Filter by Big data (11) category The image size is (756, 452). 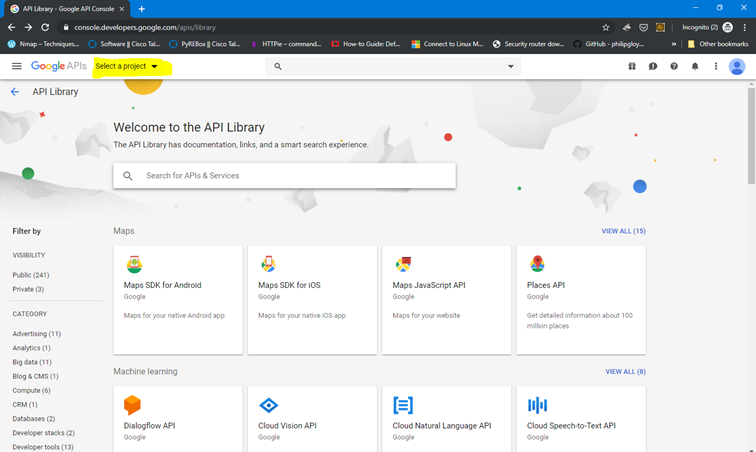coord(32,362)
